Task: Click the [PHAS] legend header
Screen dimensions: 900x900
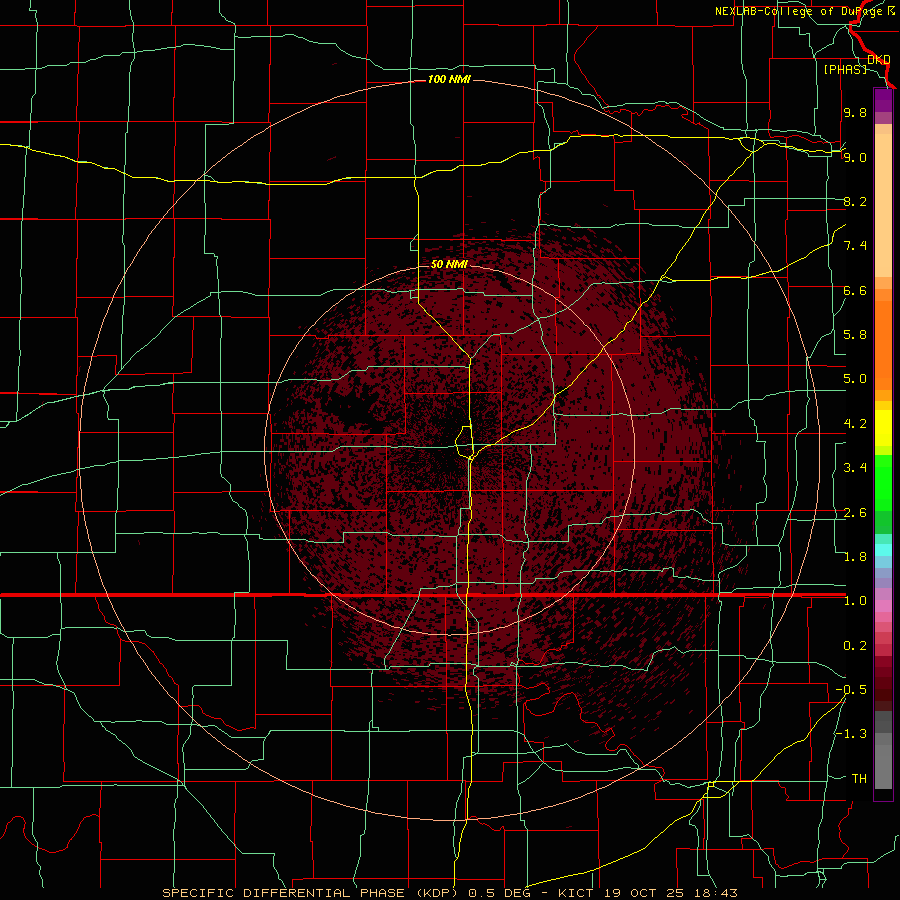Action: (845, 69)
